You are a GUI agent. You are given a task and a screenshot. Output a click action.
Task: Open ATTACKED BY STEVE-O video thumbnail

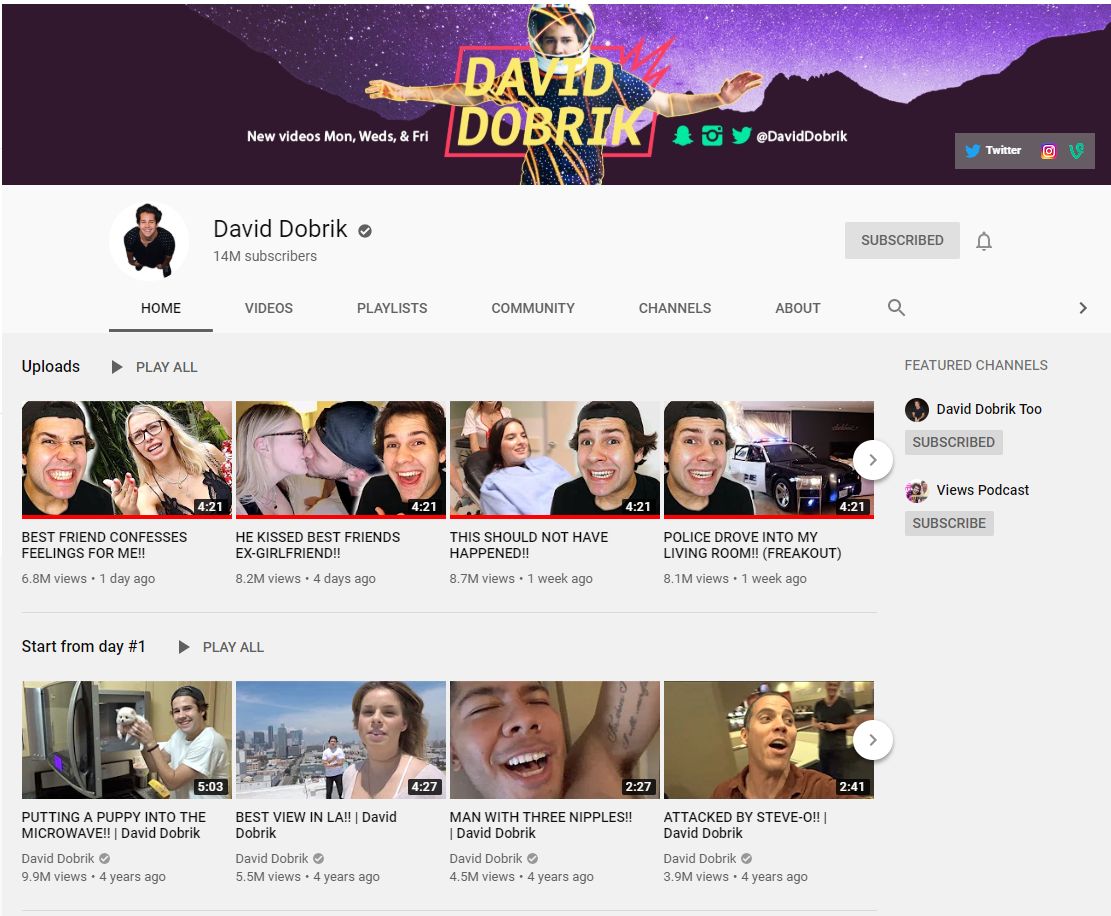tap(769, 740)
